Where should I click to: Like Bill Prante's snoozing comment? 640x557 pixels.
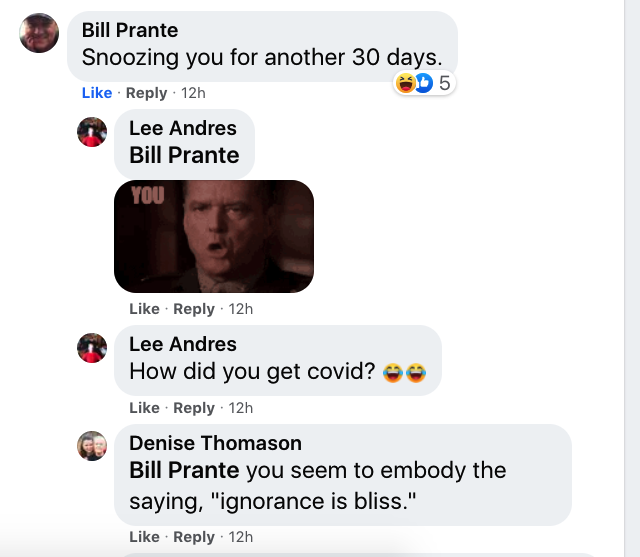[97, 93]
